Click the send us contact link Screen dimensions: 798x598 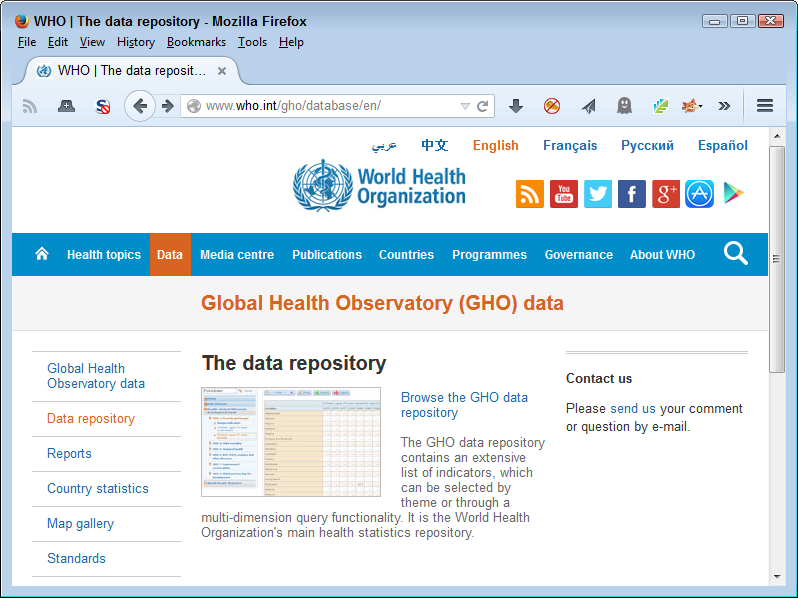[x=633, y=409]
